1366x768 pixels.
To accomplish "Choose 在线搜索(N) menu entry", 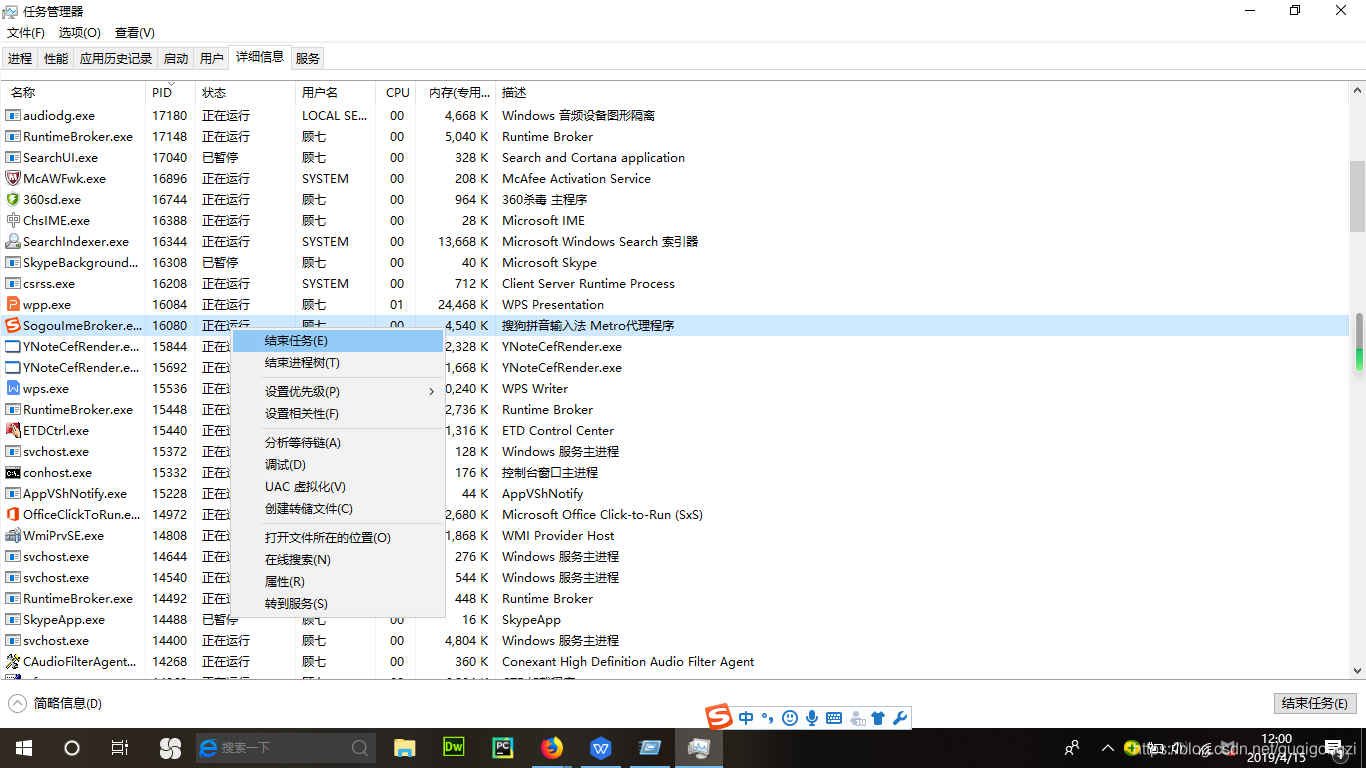I will (338, 560).
